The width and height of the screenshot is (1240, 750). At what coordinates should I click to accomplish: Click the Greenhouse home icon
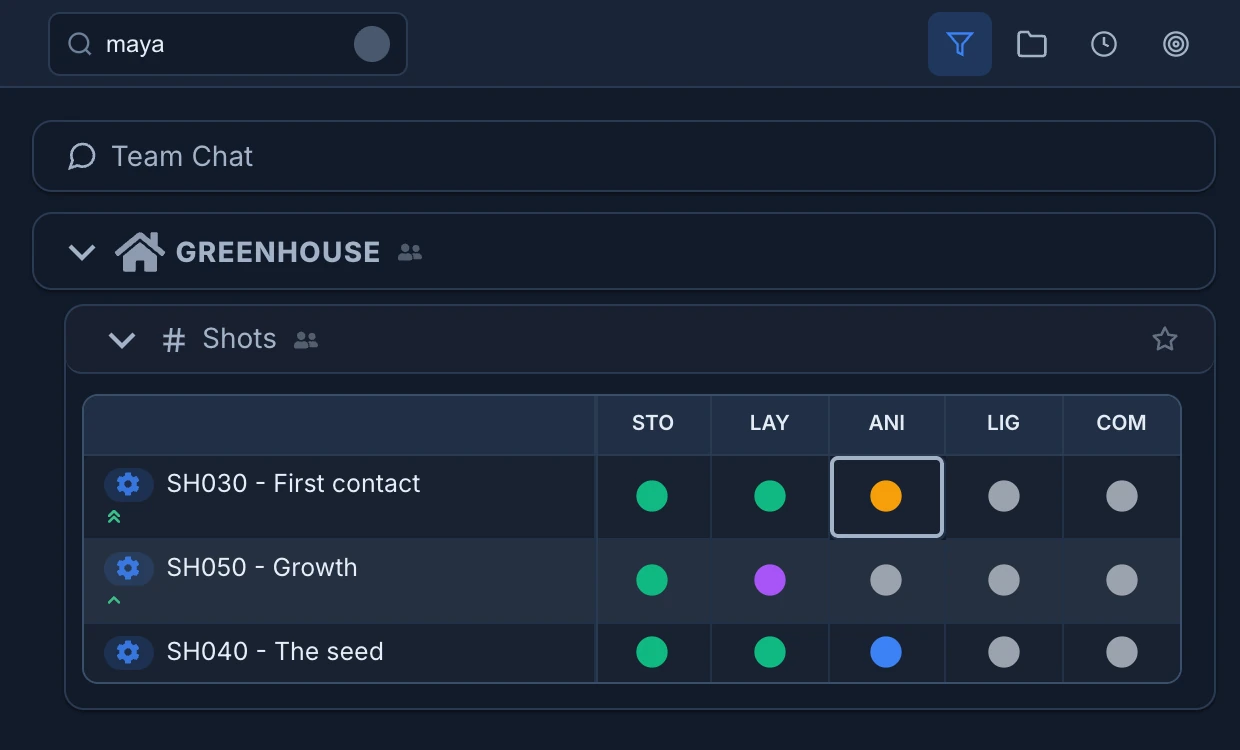(140, 252)
